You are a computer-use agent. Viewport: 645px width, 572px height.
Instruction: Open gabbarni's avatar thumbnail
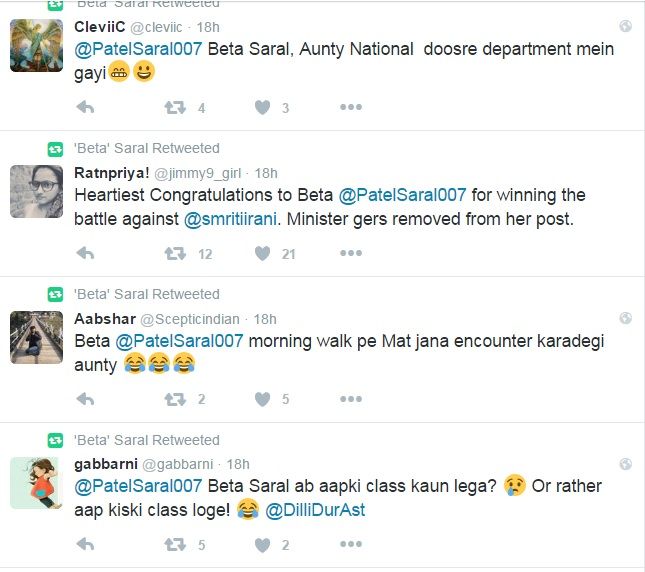(37, 482)
